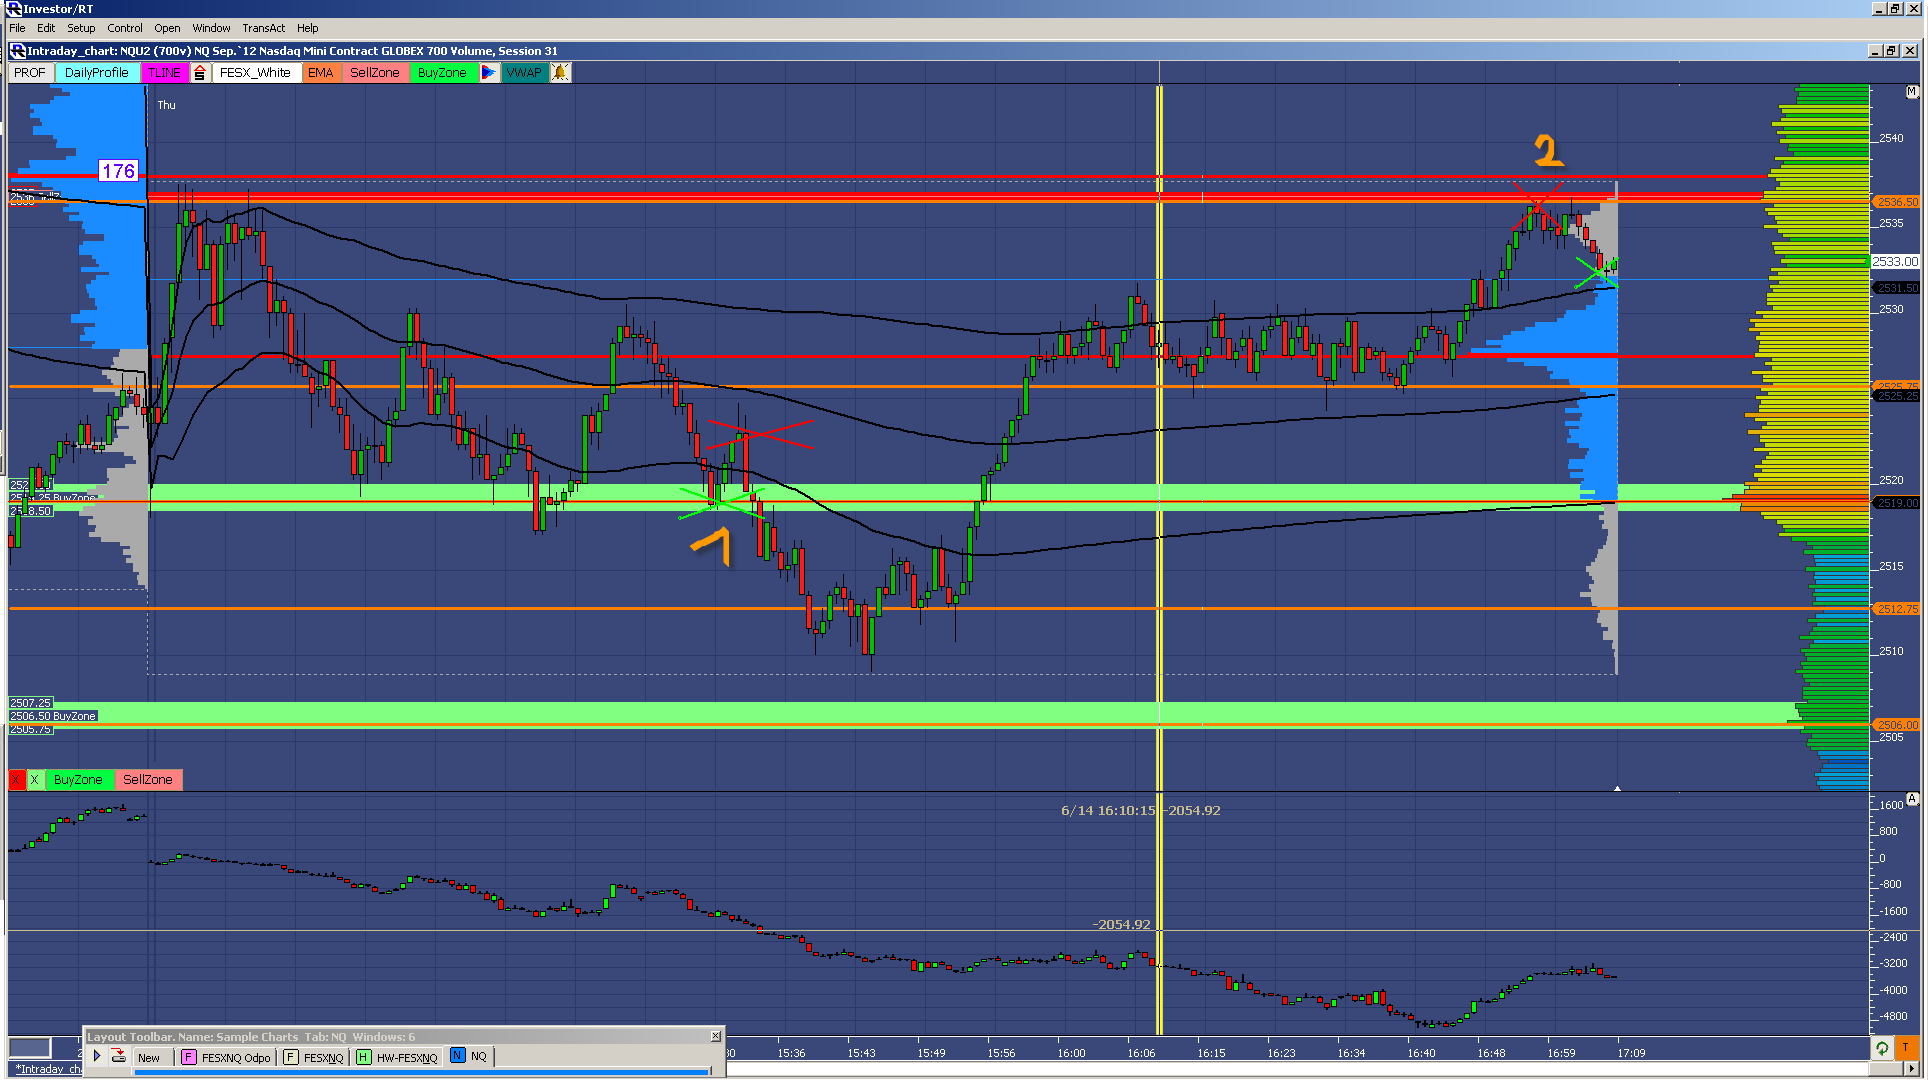
Task: Toggle the VWAP indicator button
Action: [523, 73]
